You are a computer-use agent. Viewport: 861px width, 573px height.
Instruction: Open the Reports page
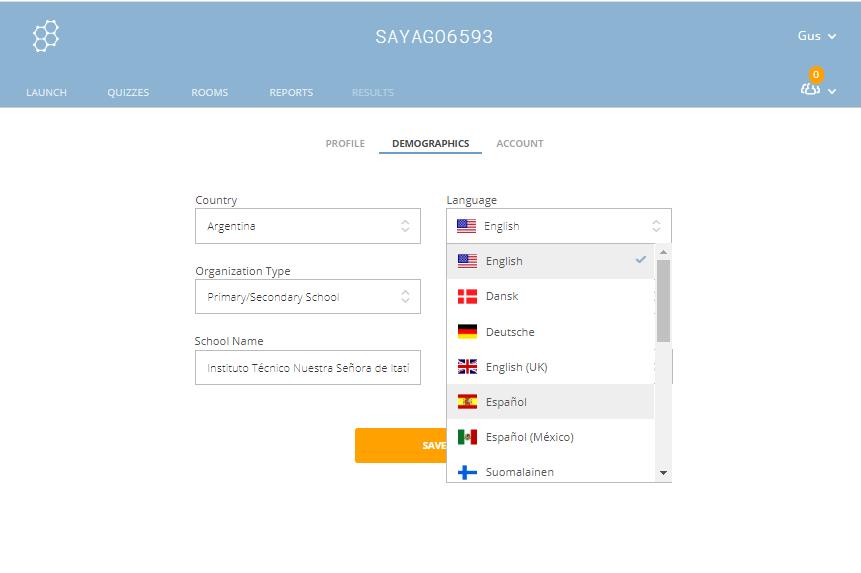[x=291, y=92]
